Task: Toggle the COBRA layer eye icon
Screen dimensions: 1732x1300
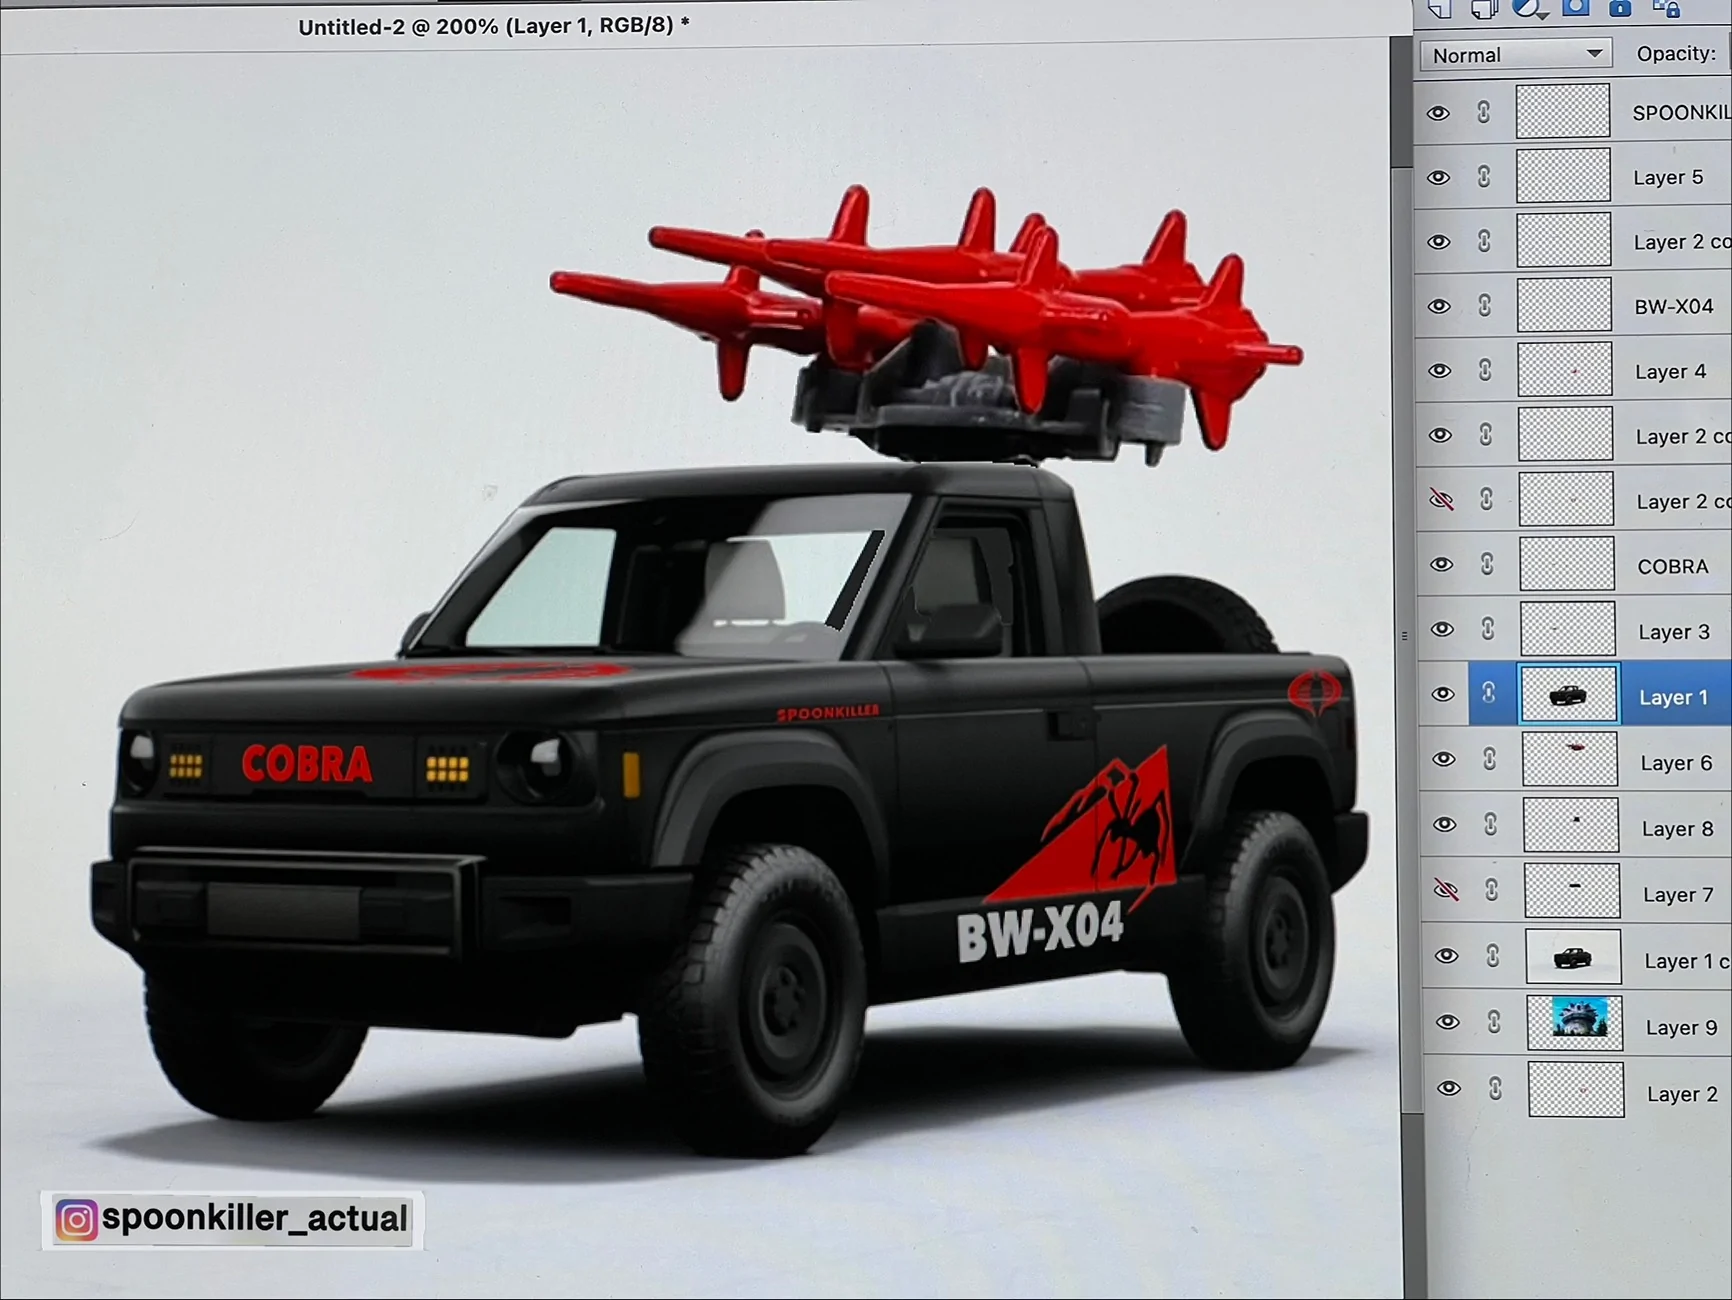Action: pos(1441,565)
